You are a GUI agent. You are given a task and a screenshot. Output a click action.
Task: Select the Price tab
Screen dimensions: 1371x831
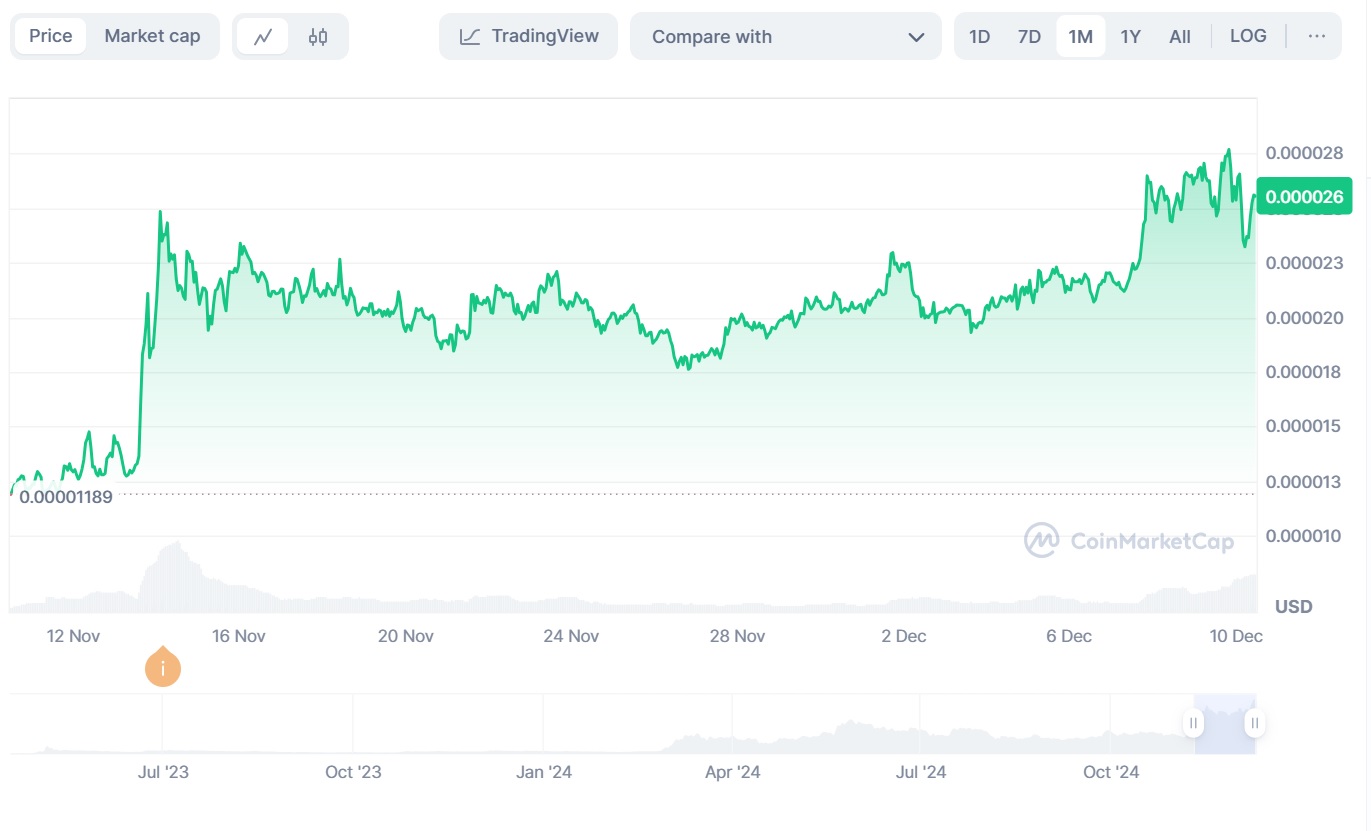(51, 36)
